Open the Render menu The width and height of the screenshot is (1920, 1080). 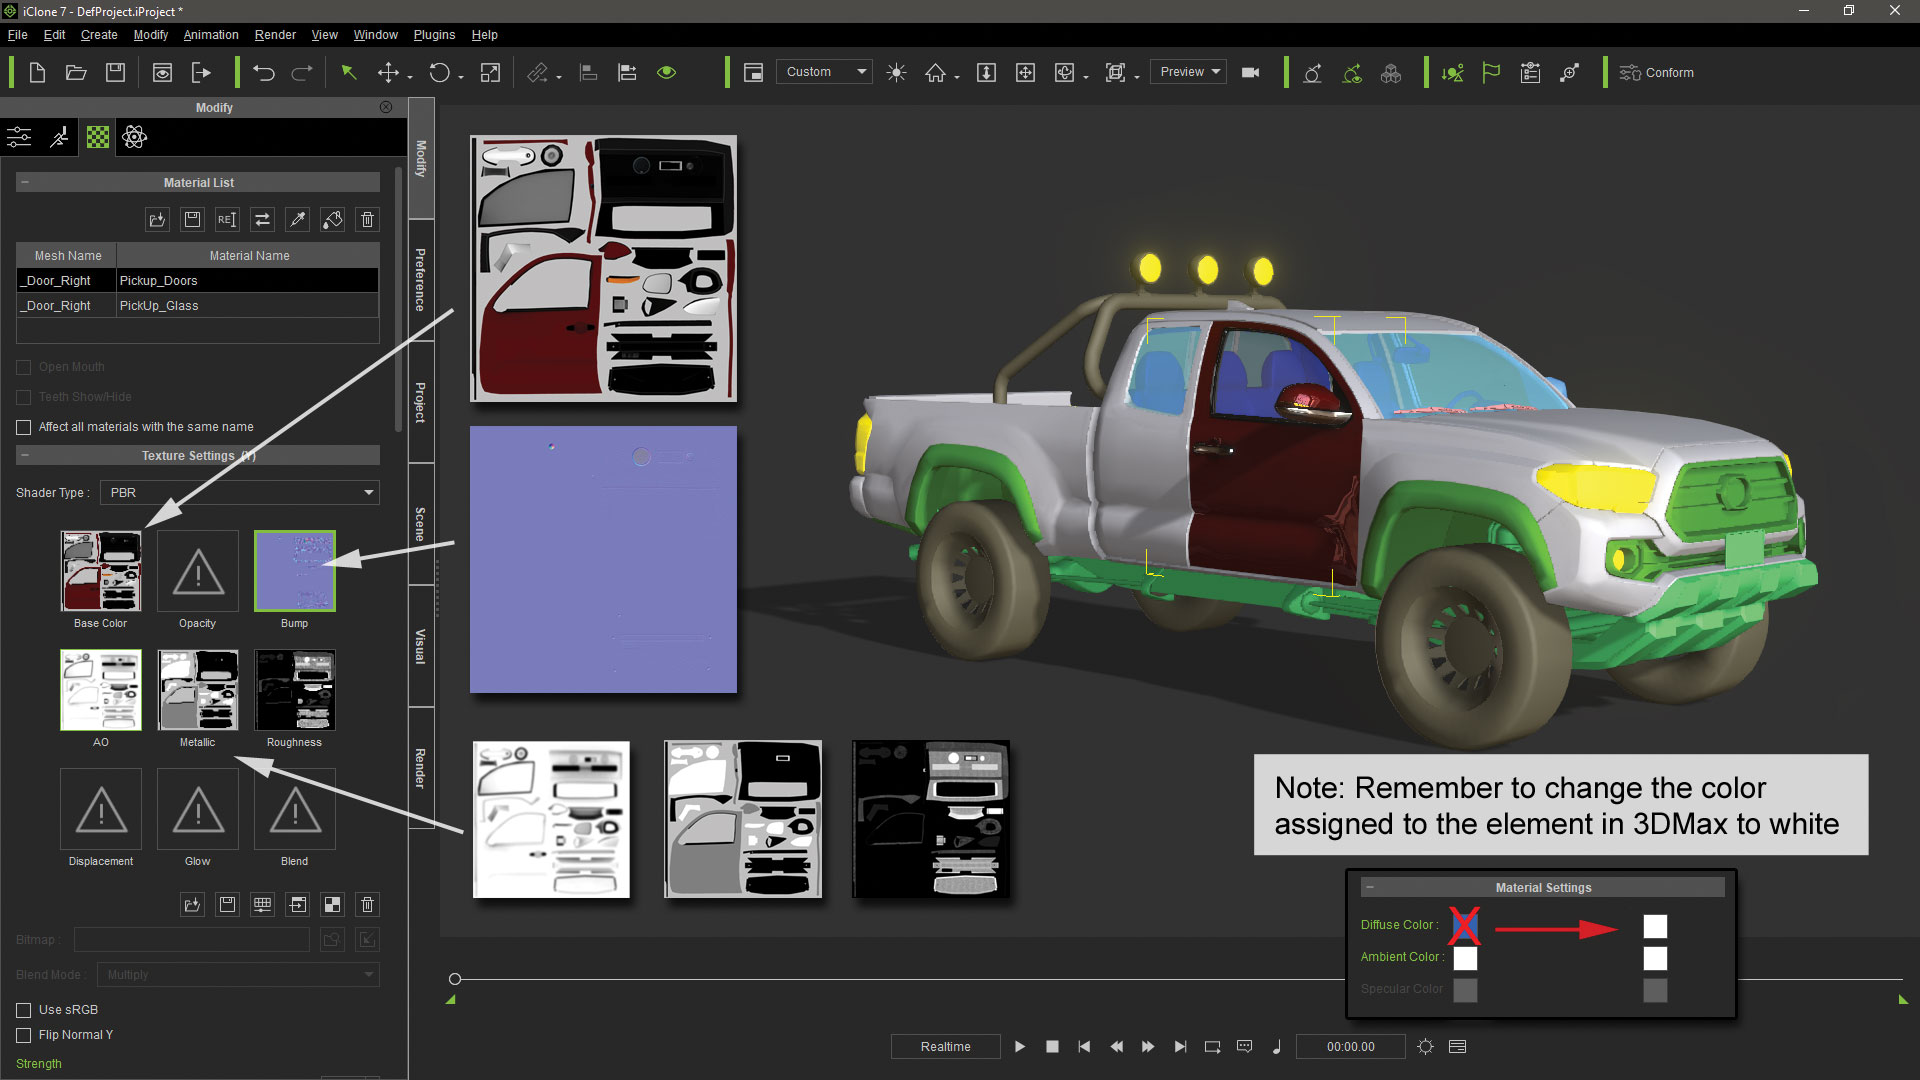275,34
